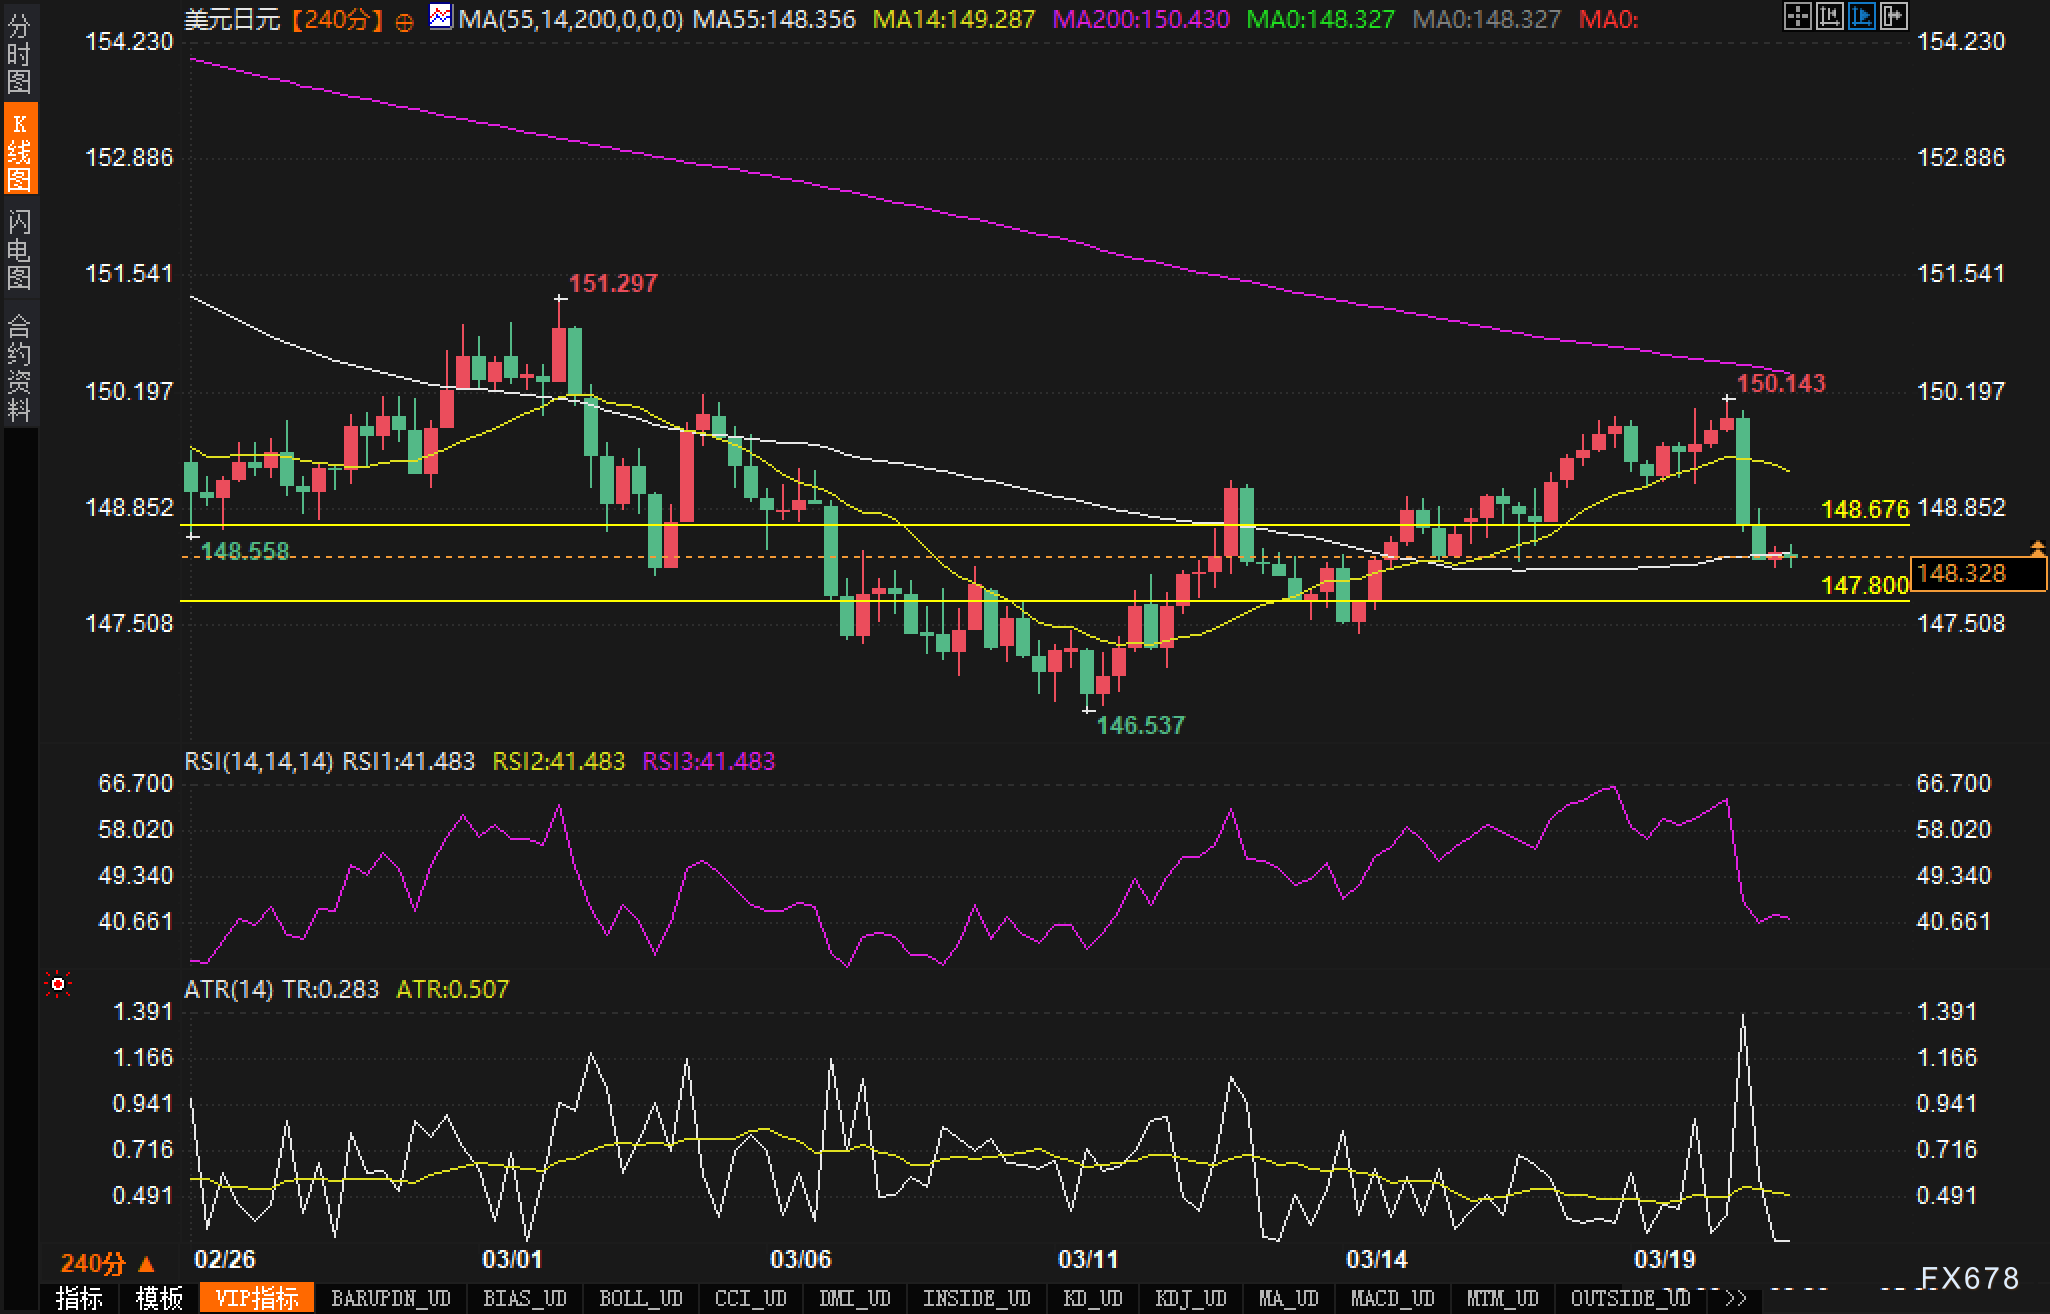Open 合约资料 panel in left sidebar

click(19, 367)
